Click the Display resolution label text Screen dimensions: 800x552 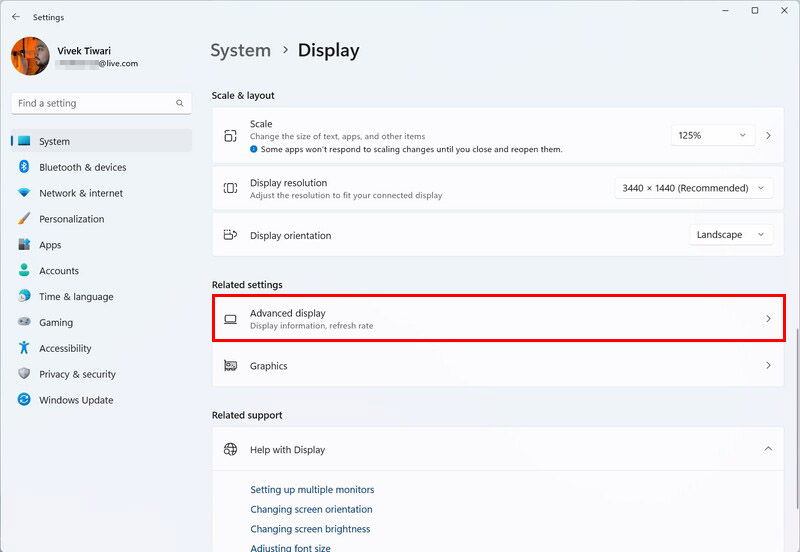pos(288,183)
